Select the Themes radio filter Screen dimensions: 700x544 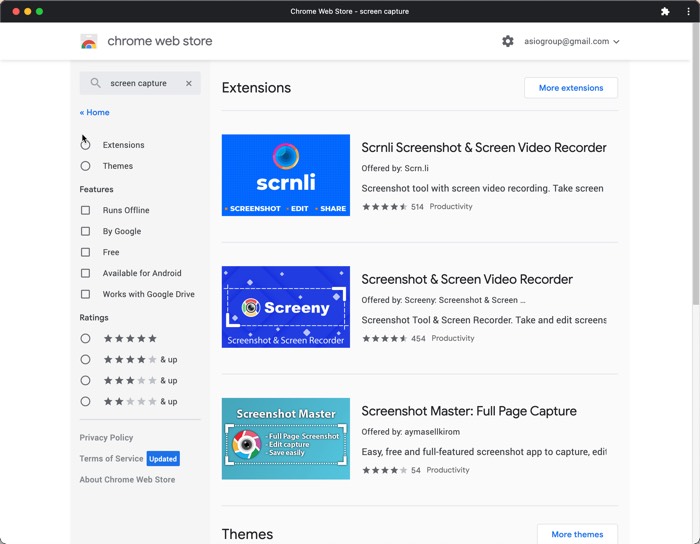point(85,166)
